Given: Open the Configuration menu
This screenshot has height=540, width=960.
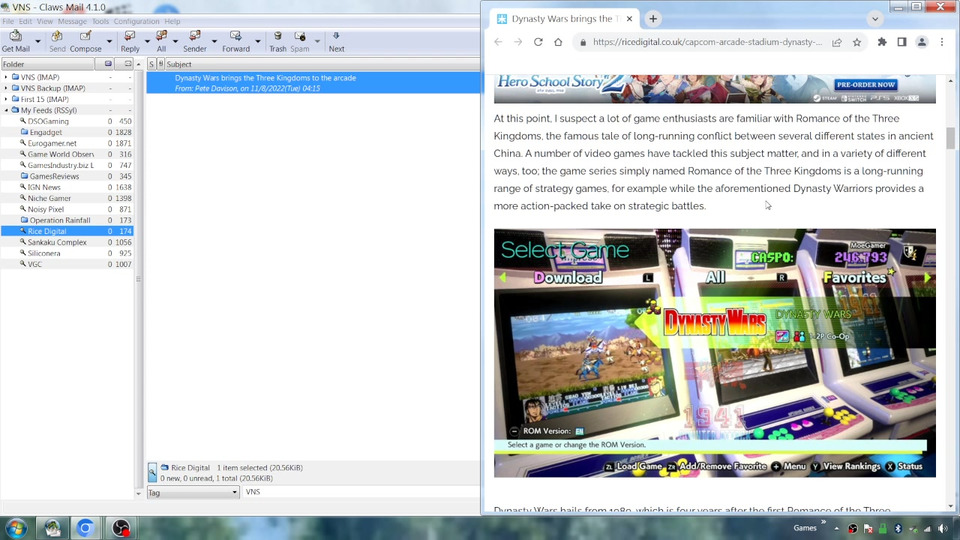Looking at the screenshot, I should (136, 21).
